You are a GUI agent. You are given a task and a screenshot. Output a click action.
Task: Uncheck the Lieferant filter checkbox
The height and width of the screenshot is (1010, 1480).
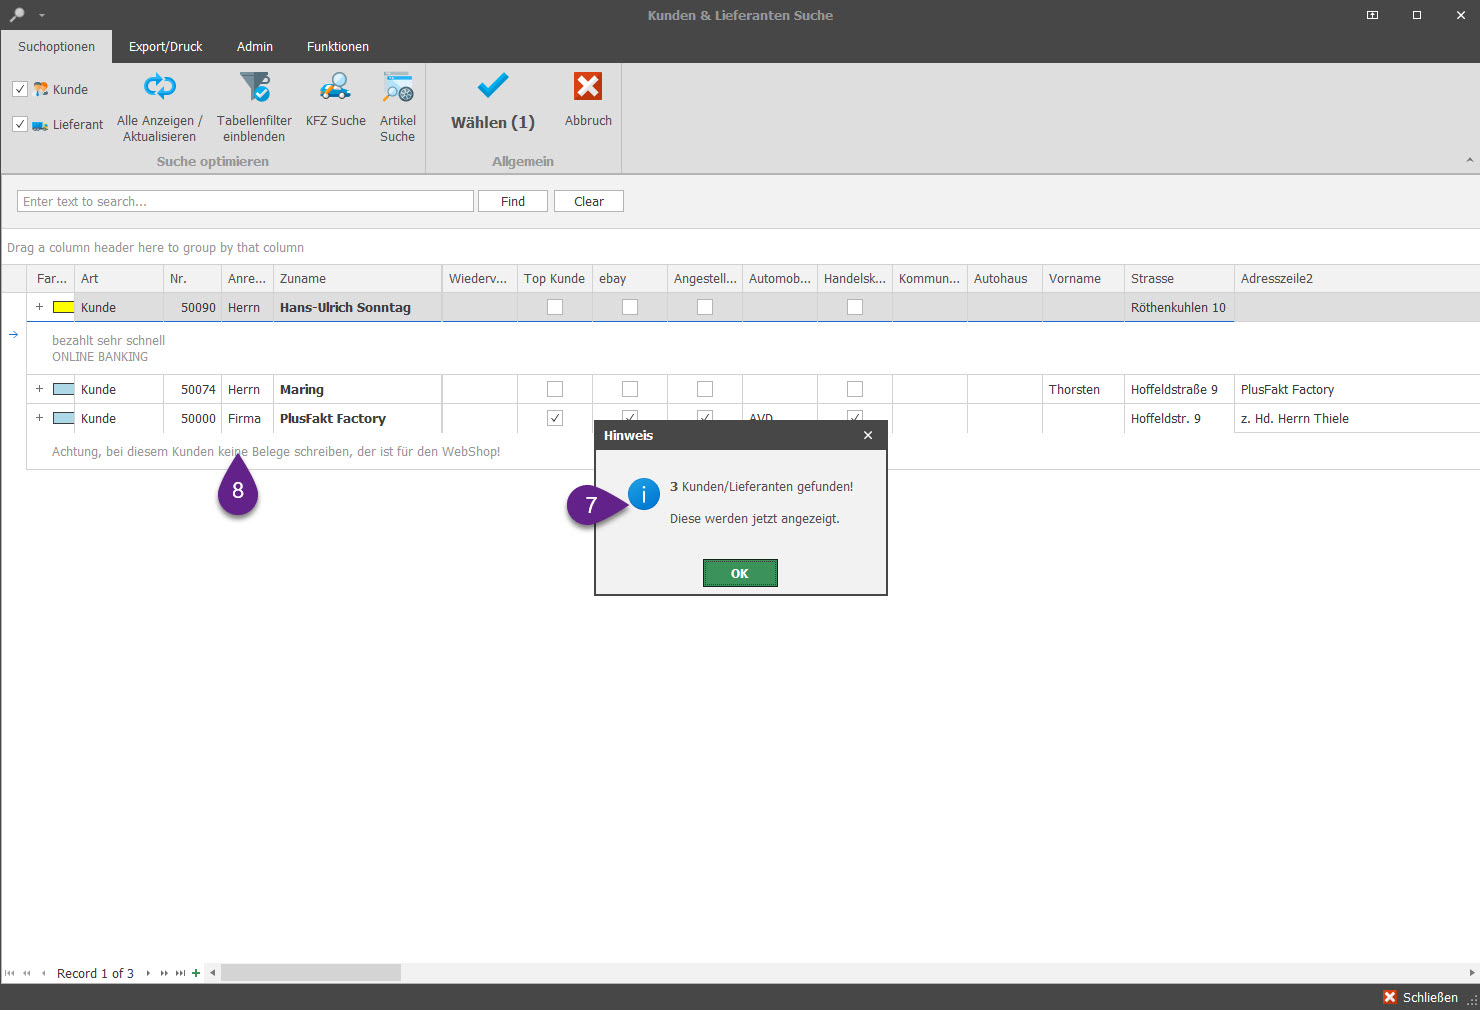pyautogui.click(x=20, y=124)
